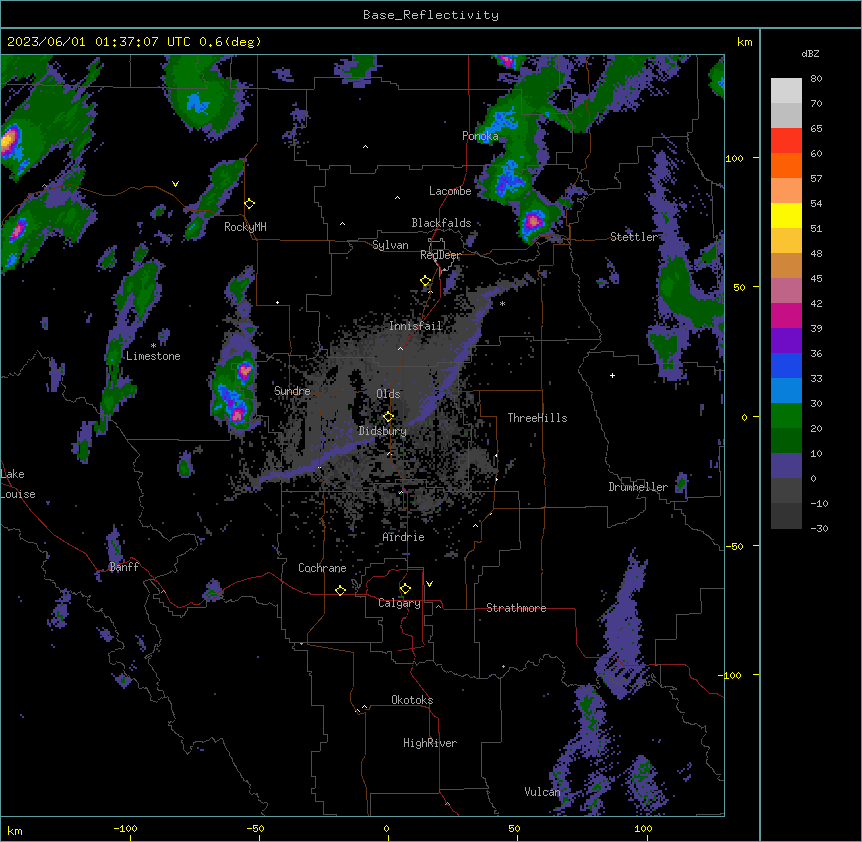Viewport: 862px width, 842px height.
Task: Click the Blackfalds town label
Action: coord(441,223)
